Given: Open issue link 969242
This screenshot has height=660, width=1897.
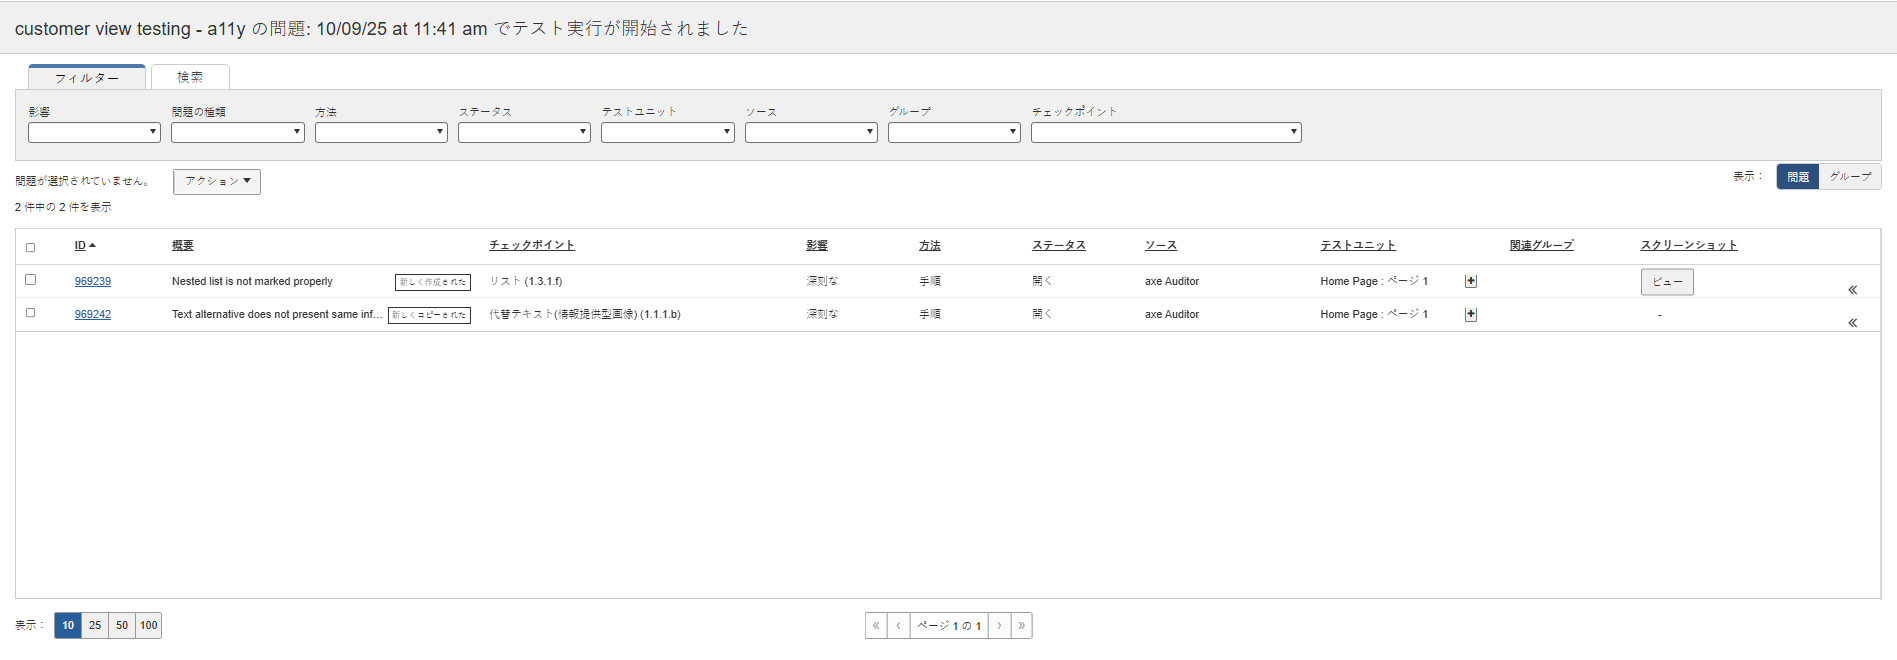Looking at the screenshot, I should pyautogui.click(x=93, y=315).
